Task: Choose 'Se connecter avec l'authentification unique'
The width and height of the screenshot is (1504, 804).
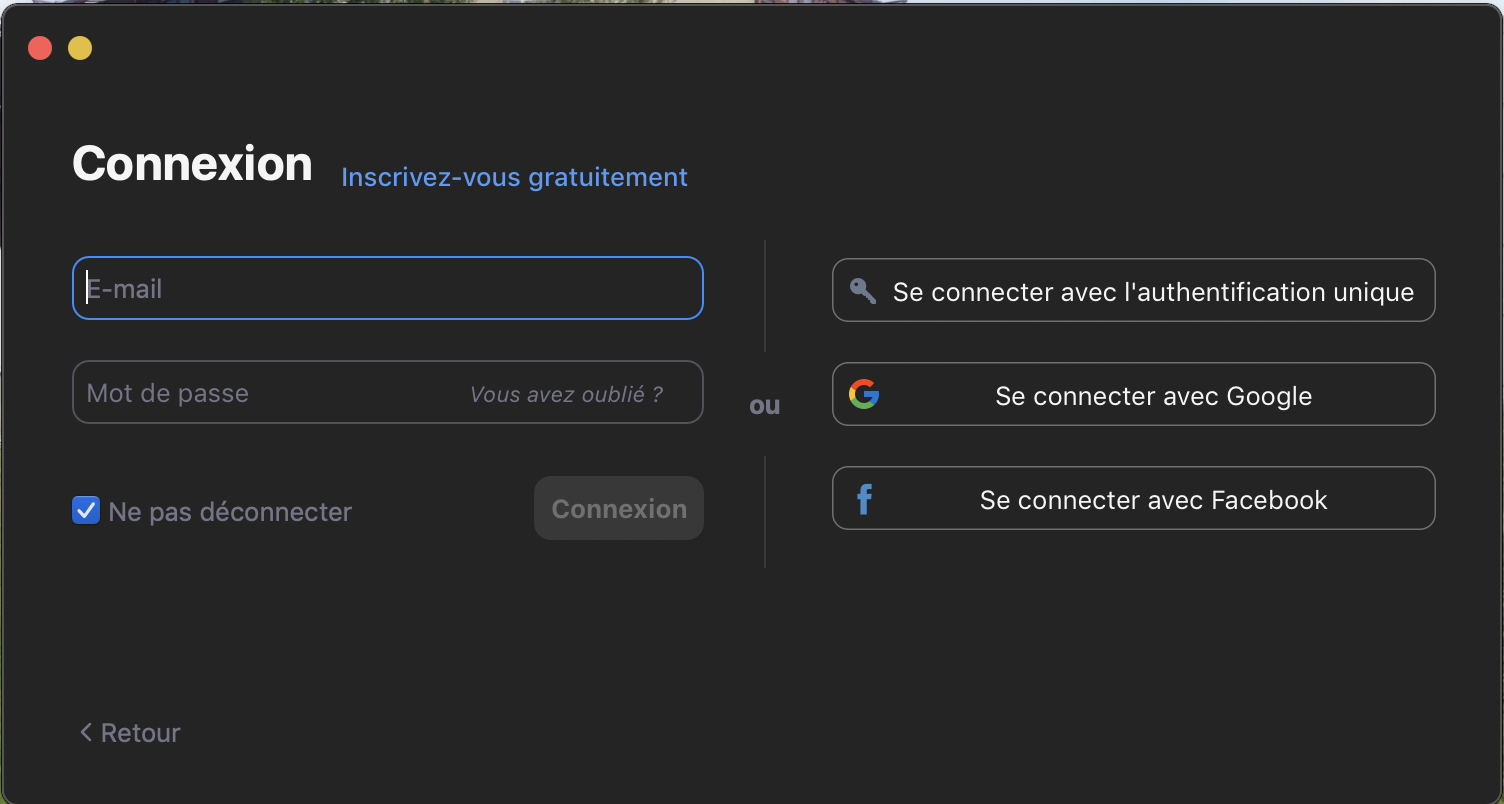Action: point(1152,292)
